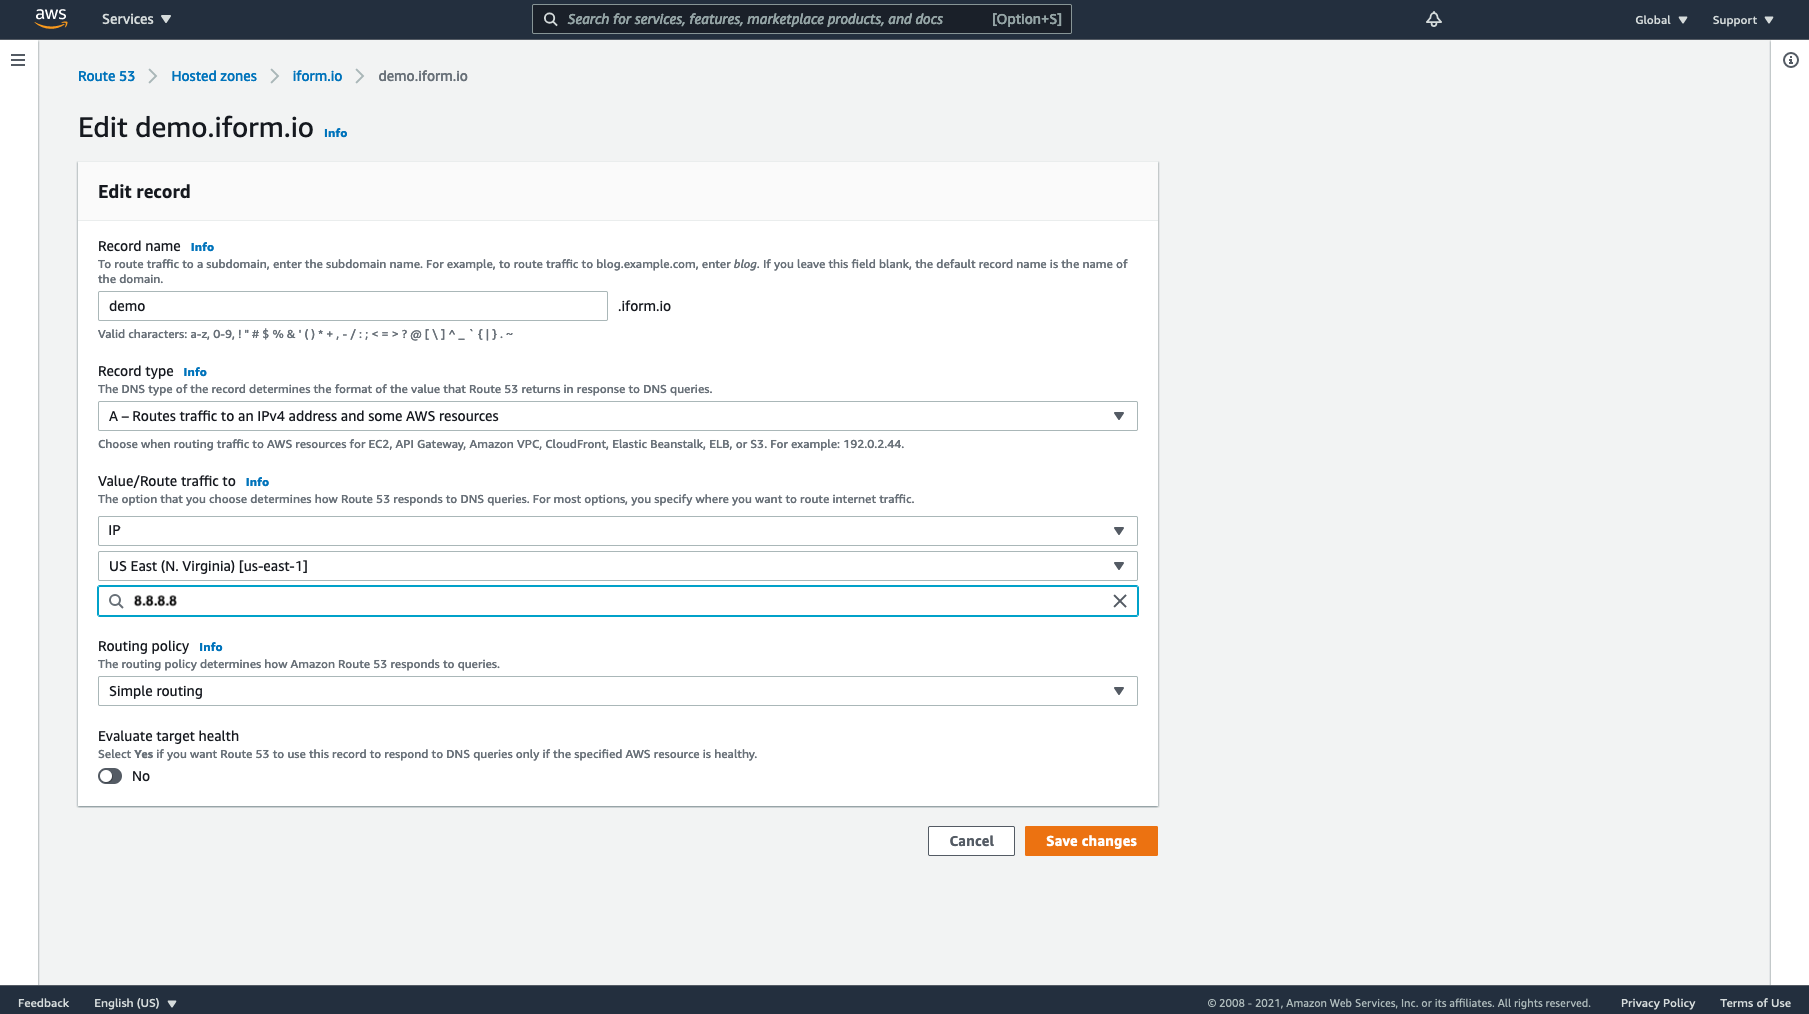1809x1014 pixels.
Task: Toggle Evaluate target health switch
Action: click(x=110, y=776)
